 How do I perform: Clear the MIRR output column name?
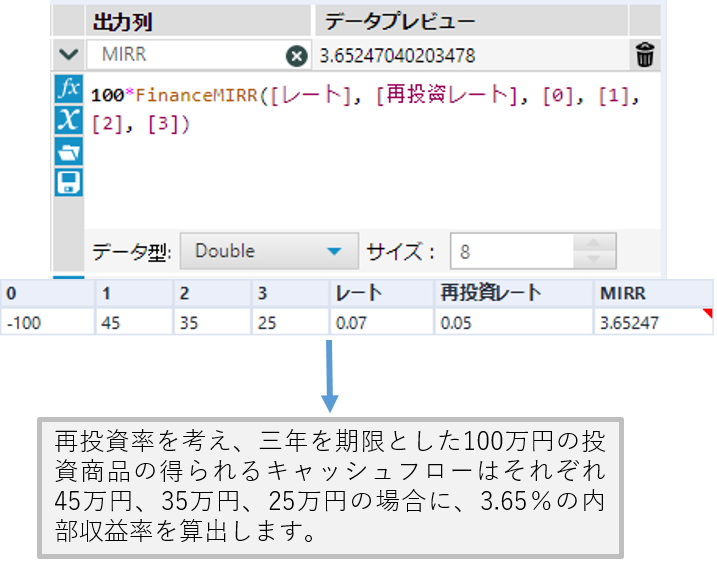point(296,56)
